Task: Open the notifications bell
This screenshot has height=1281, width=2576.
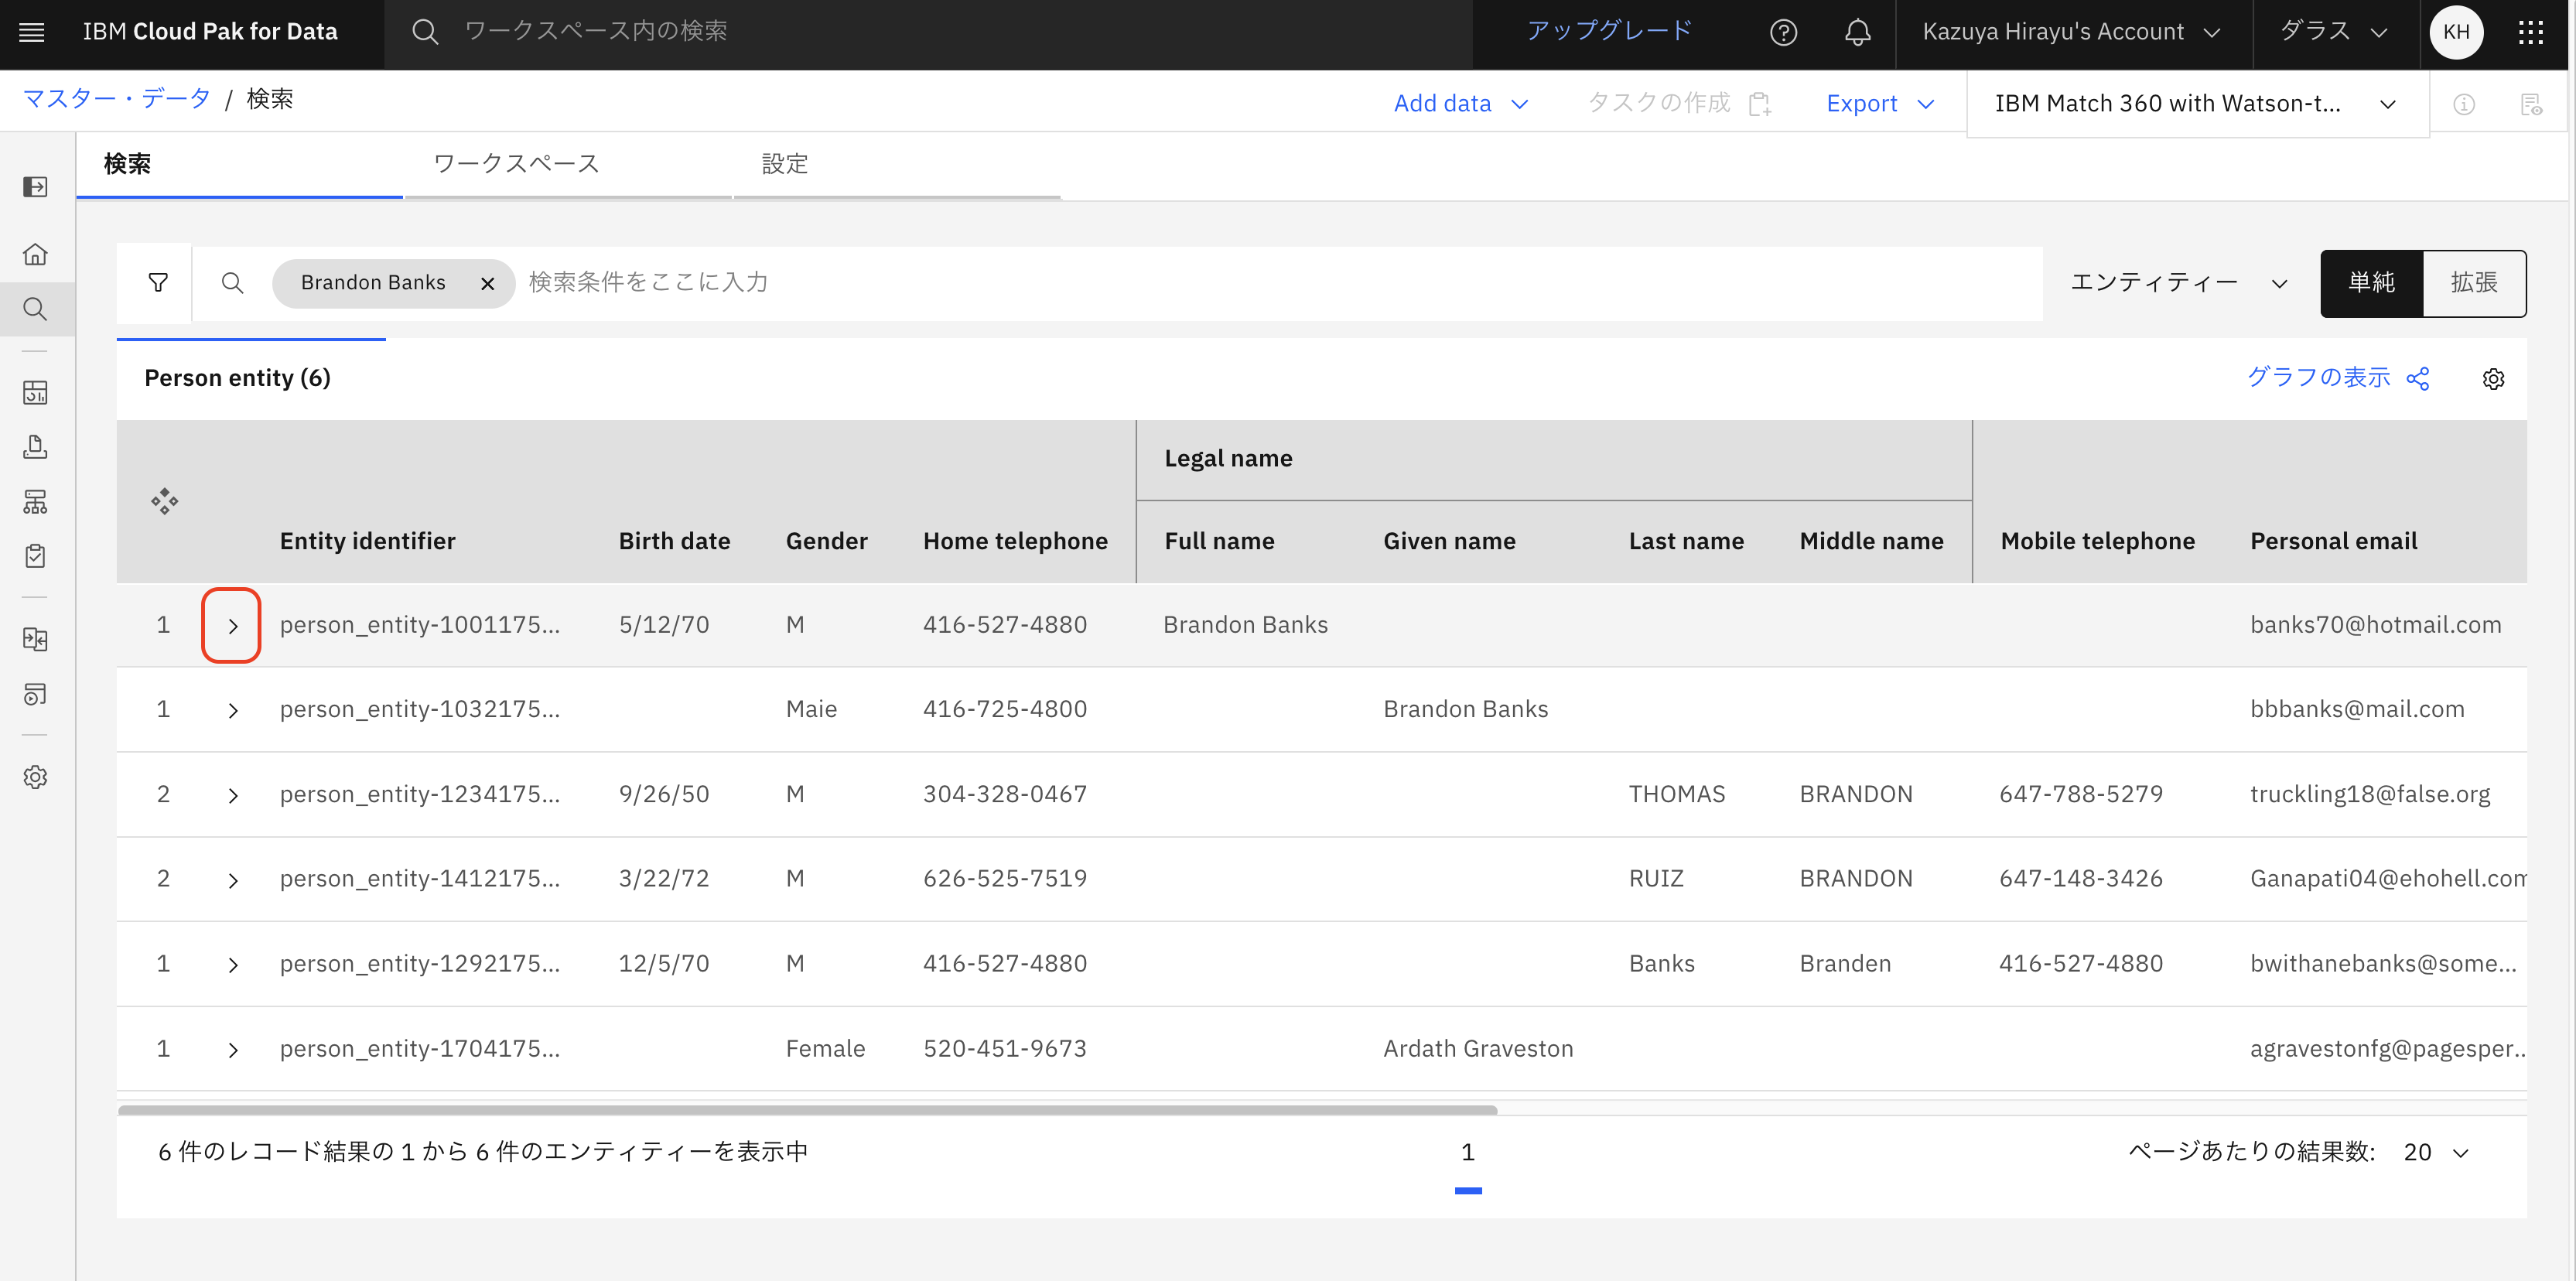Action: pyautogui.click(x=1857, y=31)
